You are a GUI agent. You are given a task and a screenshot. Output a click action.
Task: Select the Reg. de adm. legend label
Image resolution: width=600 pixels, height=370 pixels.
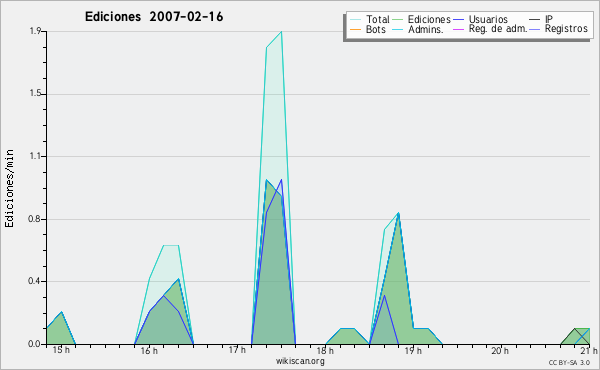pyautogui.click(x=498, y=29)
